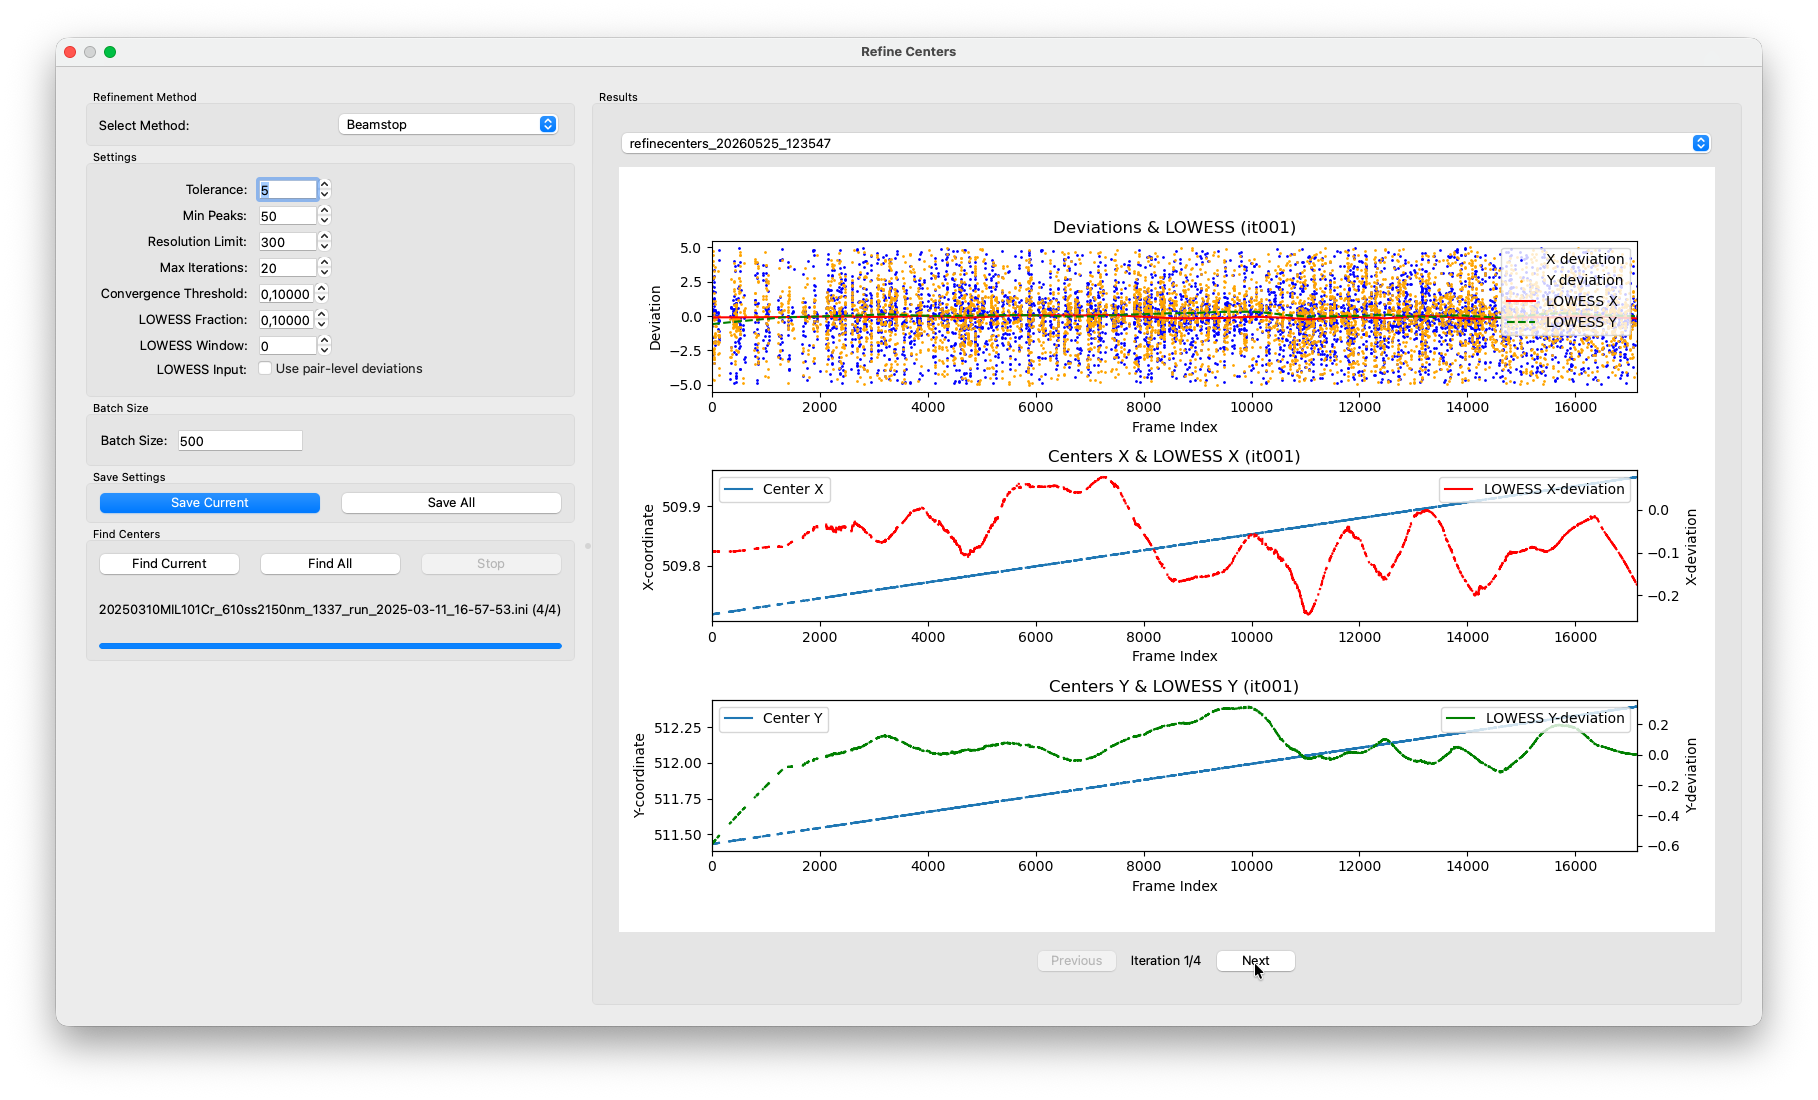Viewport: 1818px width, 1100px height.
Task: Click the green window zoom button
Action: click(110, 52)
